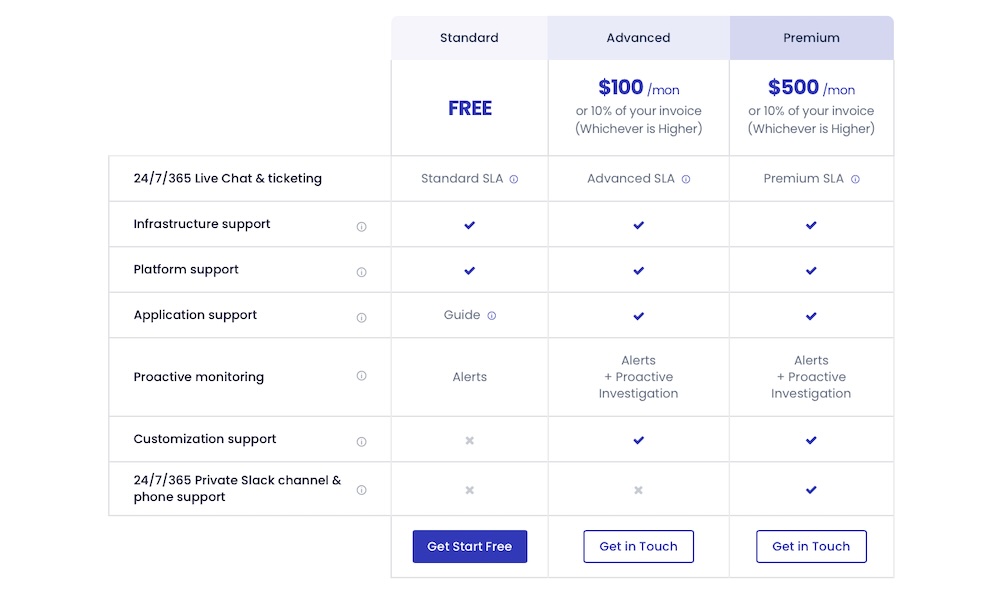Select the Advanced plan header
This screenshot has height=601, width=1000.
[x=638, y=38]
